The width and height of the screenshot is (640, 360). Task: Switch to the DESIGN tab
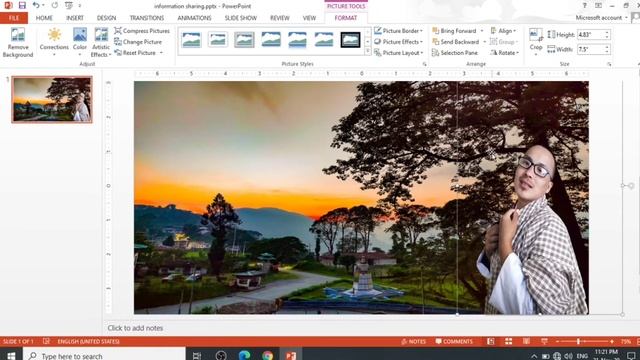pos(106,18)
